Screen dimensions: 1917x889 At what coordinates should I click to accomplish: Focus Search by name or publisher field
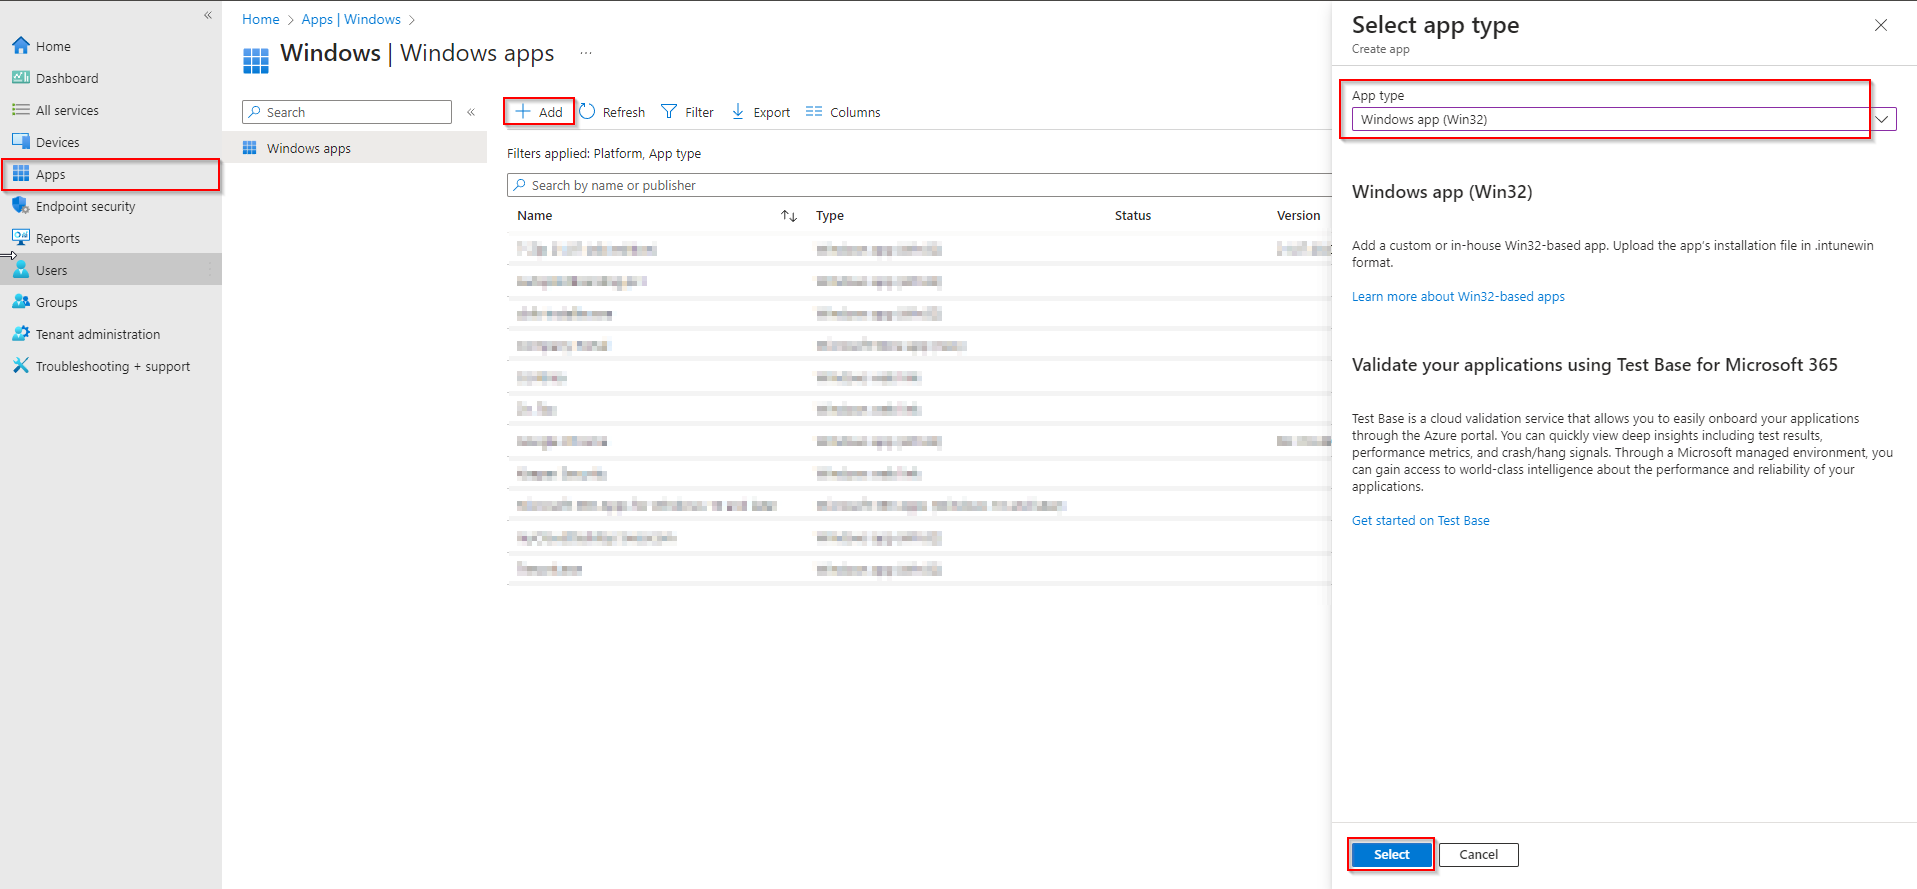pos(919,185)
